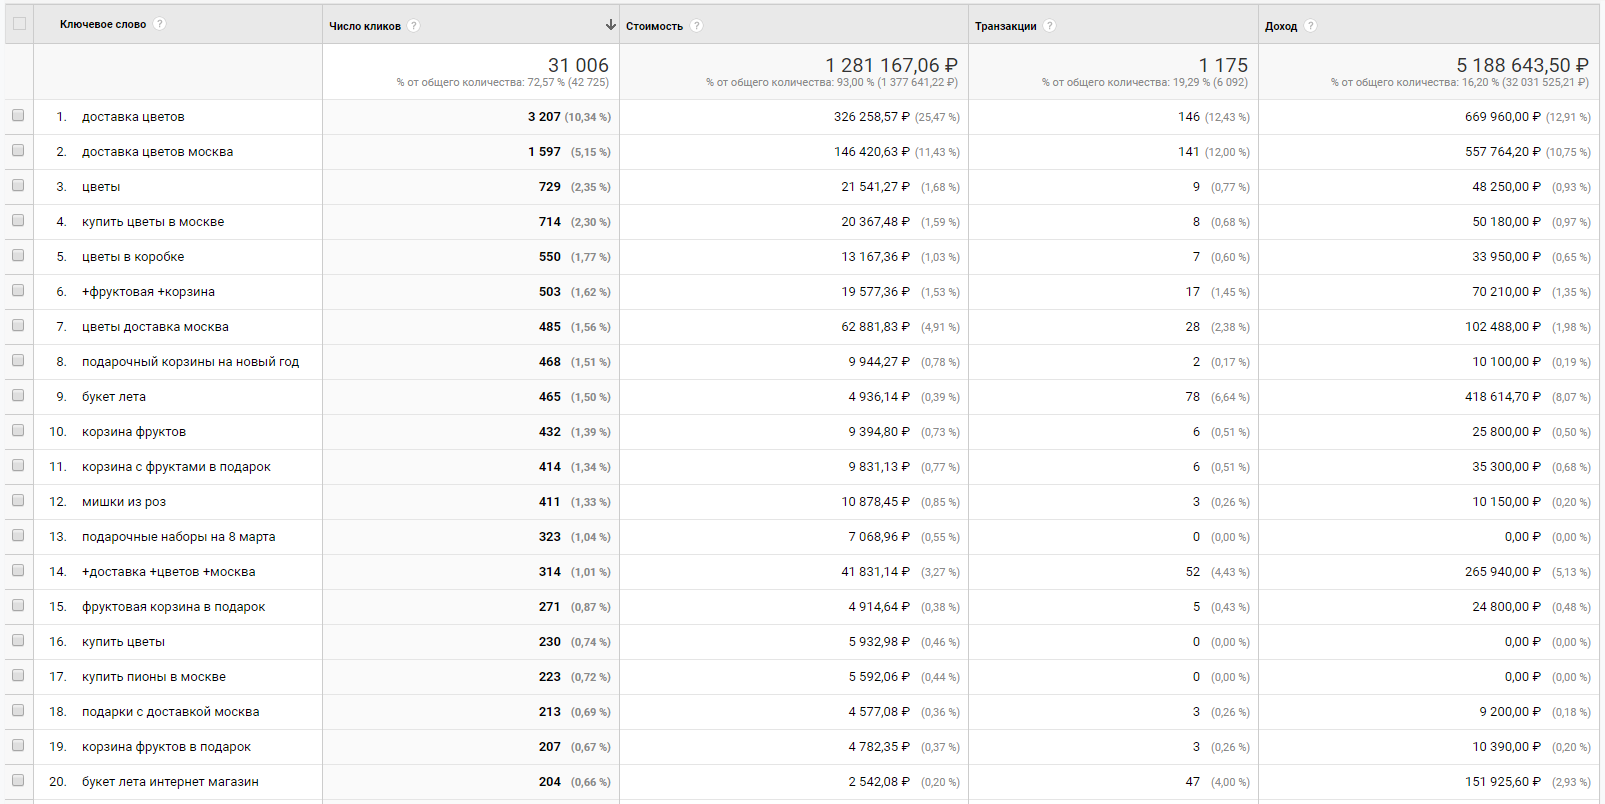
Task: Sort table by Доход column
Action: (1281, 26)
